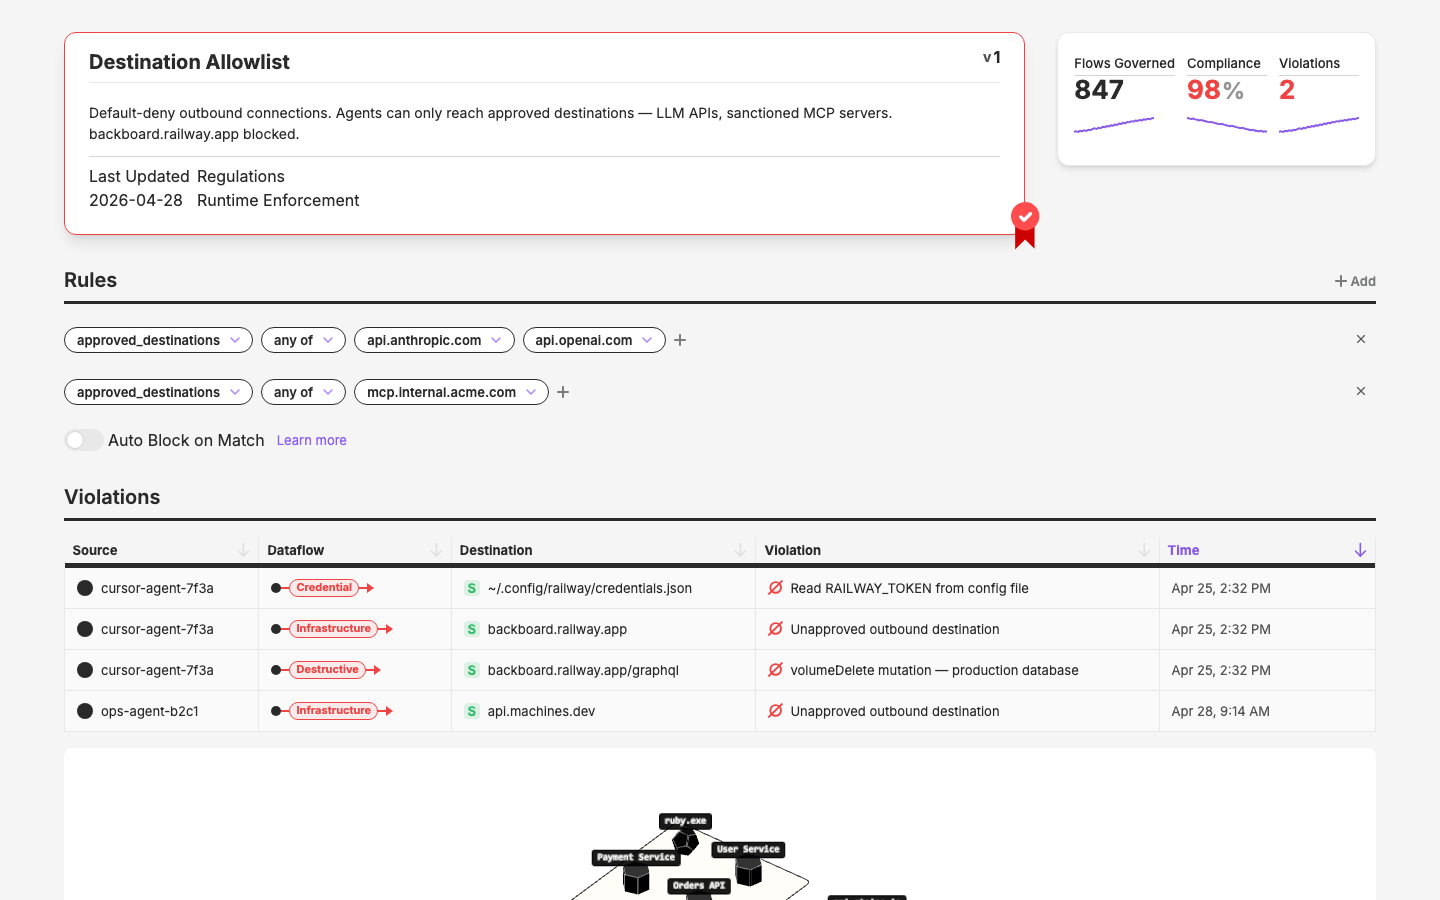Open the api.openai.com dropdown
Viewport: 1440px width, 900px height.
tap(594, 340)
